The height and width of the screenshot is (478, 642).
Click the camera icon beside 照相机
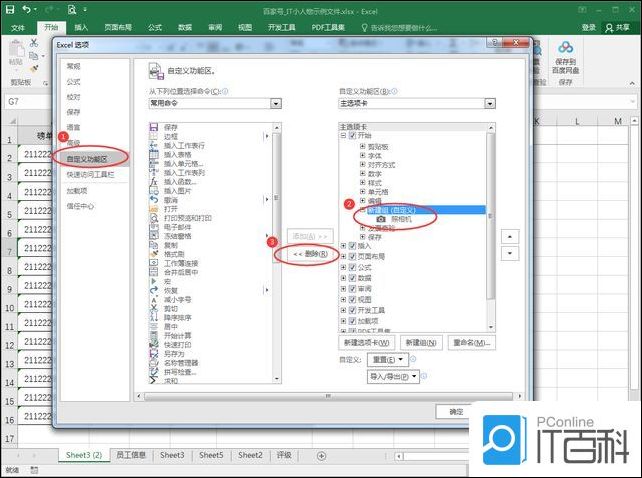(x=381, y=219)
